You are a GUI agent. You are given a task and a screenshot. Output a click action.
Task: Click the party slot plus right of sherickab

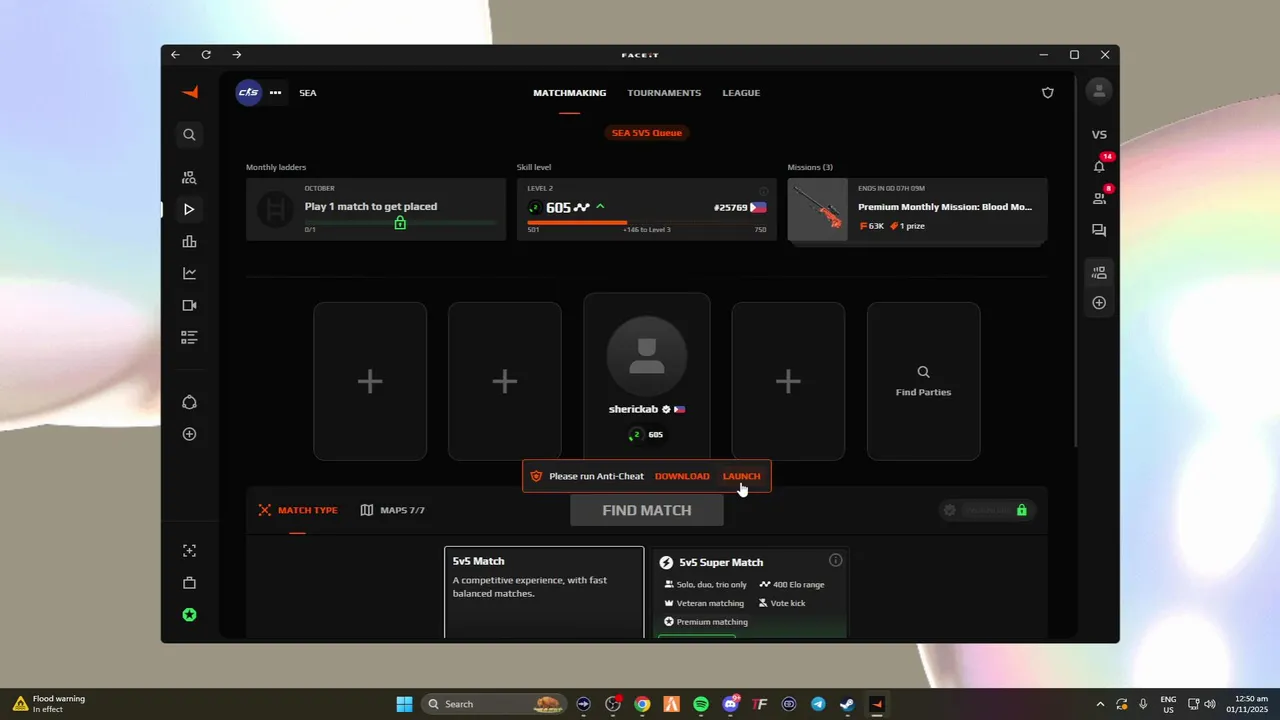pos(788,381)
